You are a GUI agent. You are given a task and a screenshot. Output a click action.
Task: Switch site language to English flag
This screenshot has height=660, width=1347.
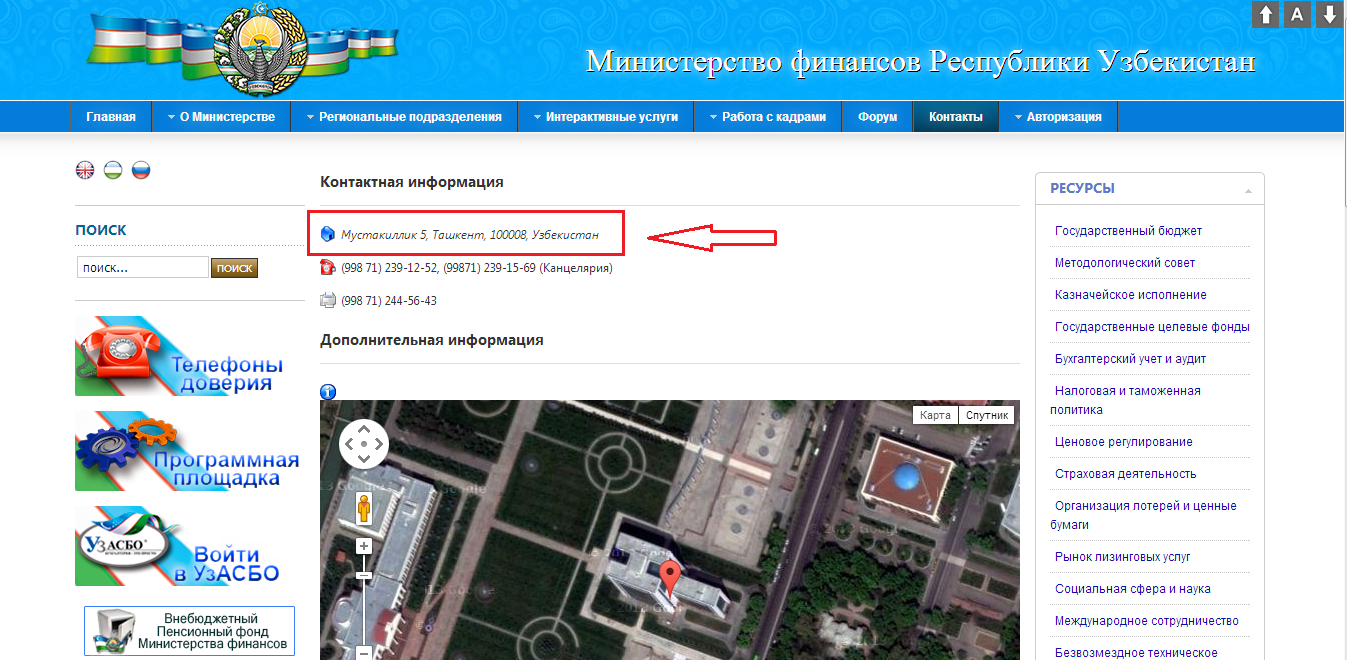tap(85, 170)
